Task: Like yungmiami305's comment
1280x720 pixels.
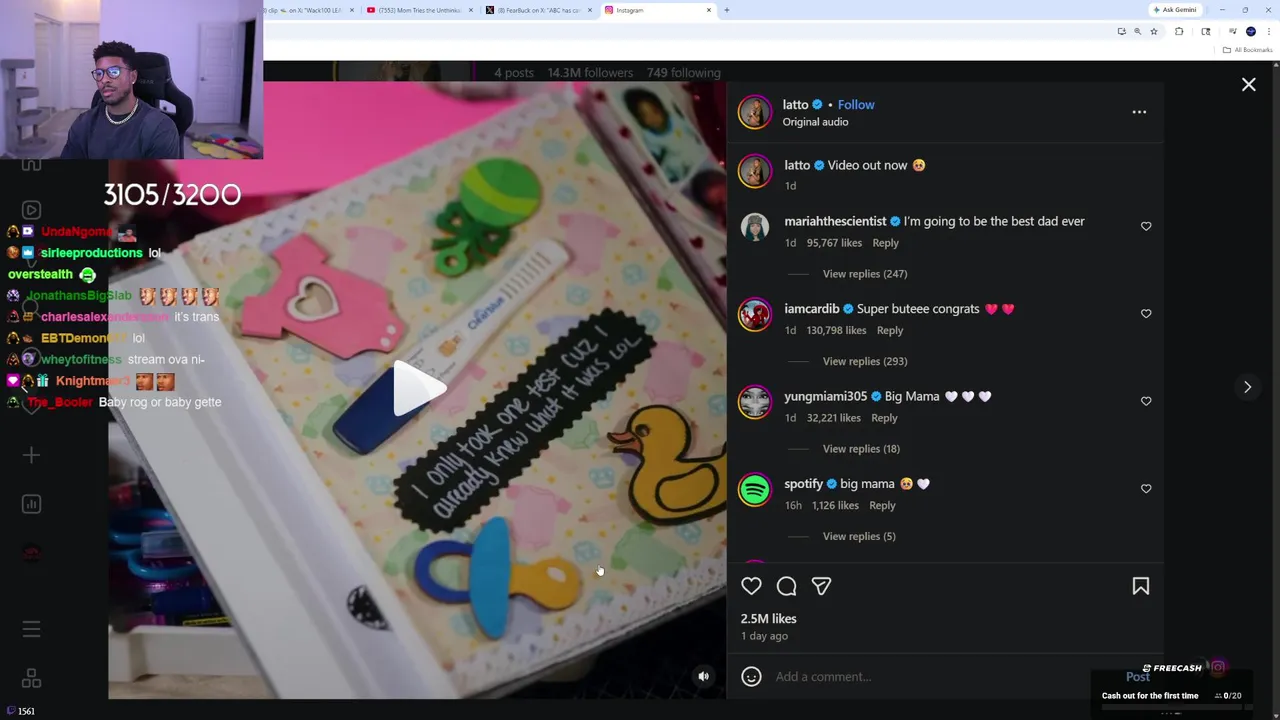Action: click(1146, 401)
